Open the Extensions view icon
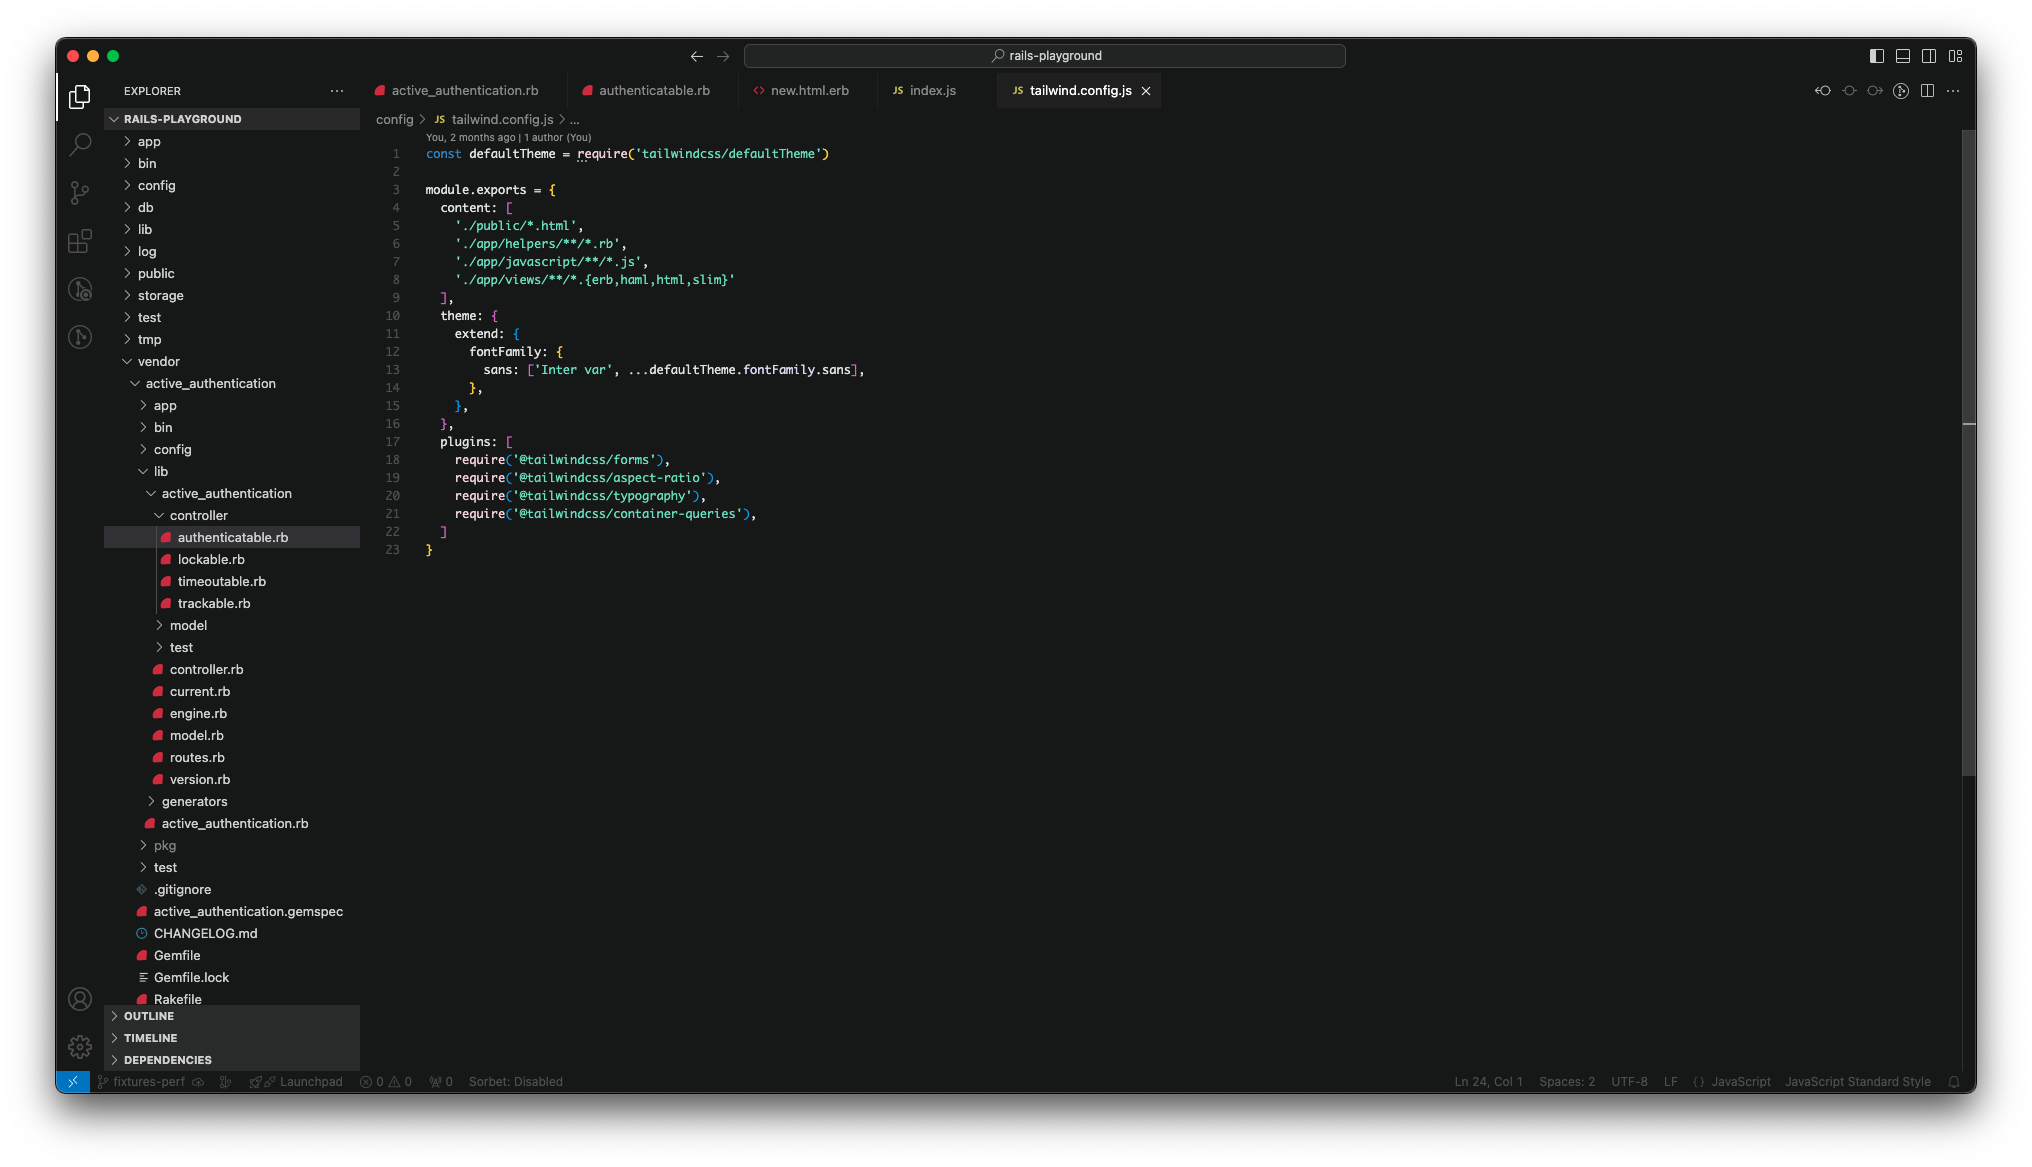2032x1167 pixels. (80, 241)
